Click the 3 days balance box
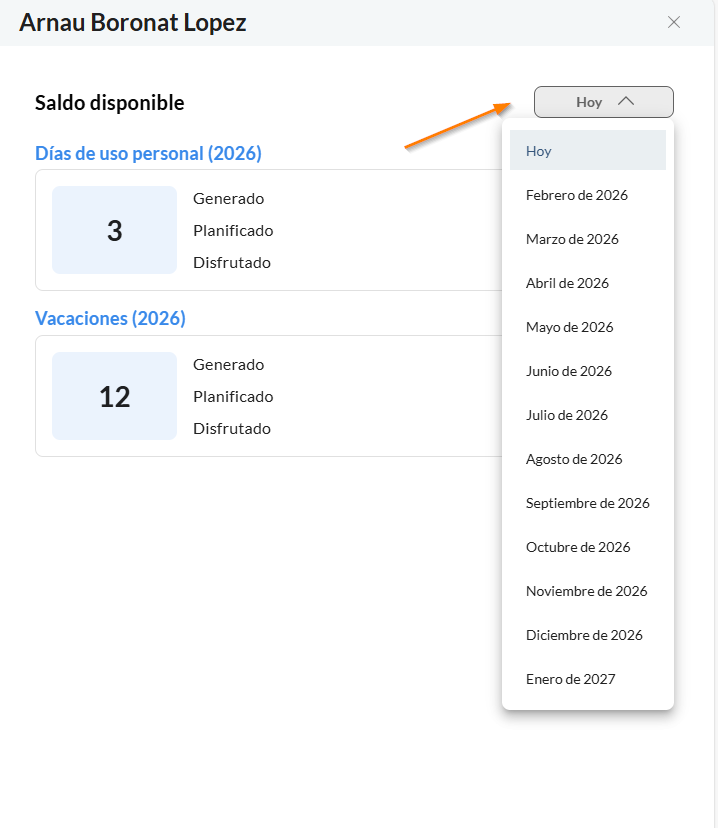 tap(114, 230)
